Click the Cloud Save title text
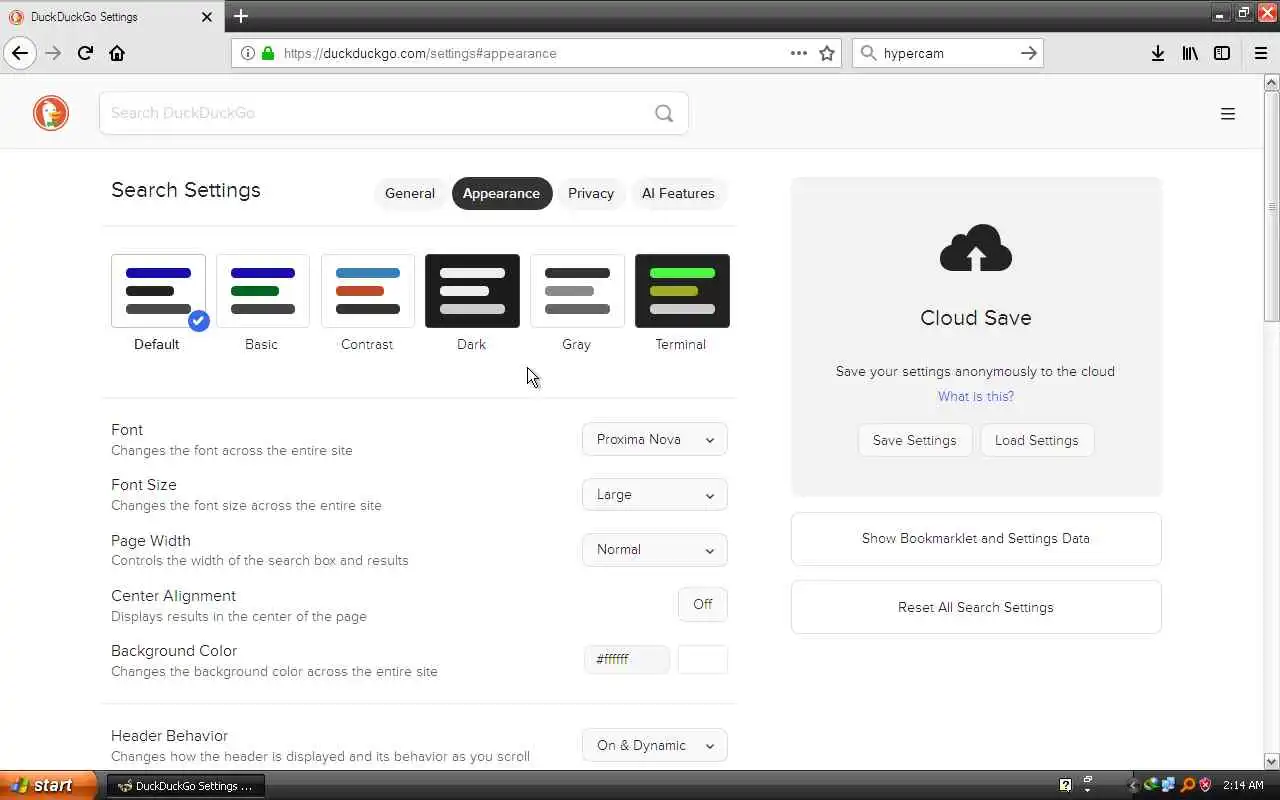The height and width of the screenshot is (800, 1280). point(976,318)
